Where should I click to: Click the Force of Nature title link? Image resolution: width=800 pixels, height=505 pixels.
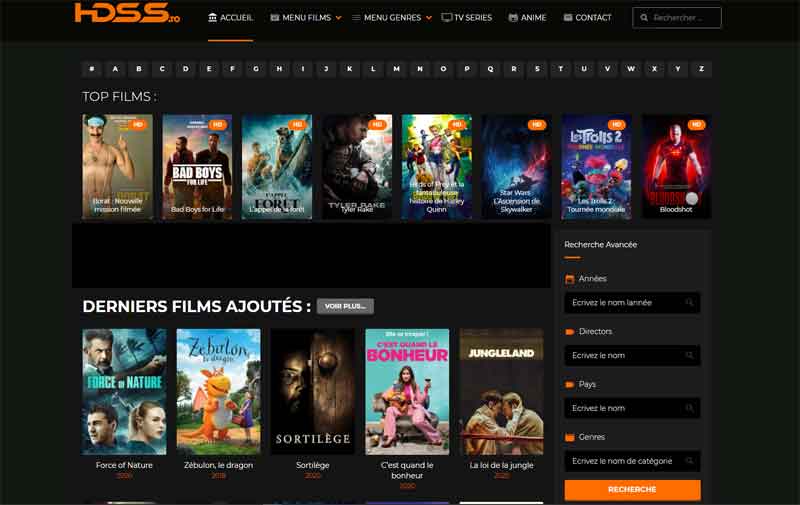point(124,465)
